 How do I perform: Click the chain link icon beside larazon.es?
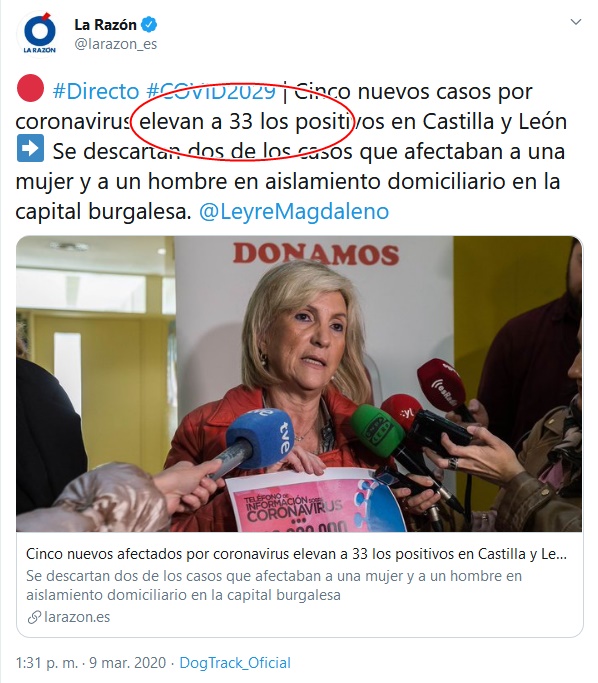coord(34,617)
